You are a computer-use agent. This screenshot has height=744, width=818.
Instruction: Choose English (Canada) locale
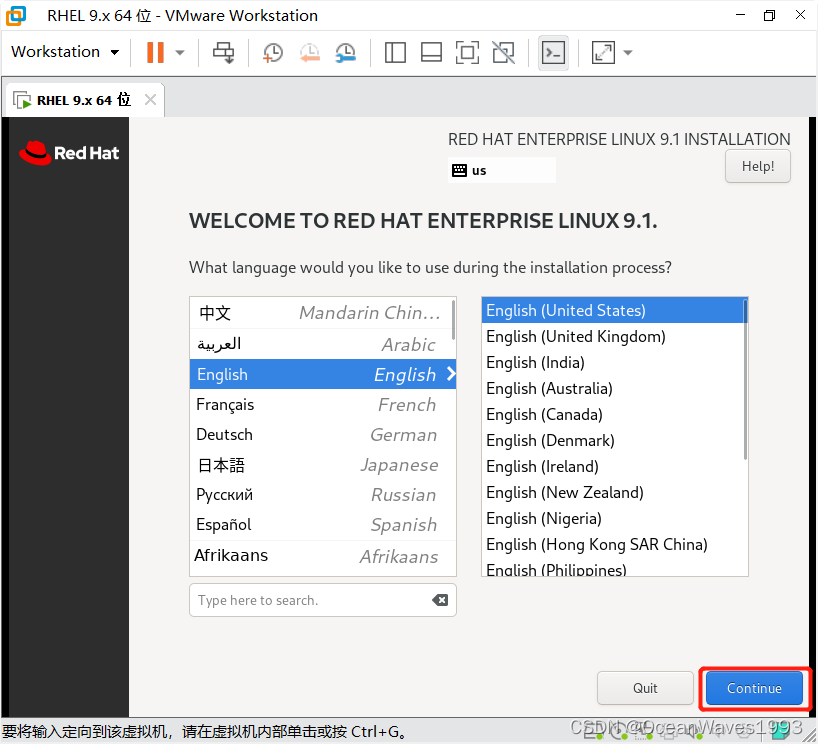[x=613, y=415]
